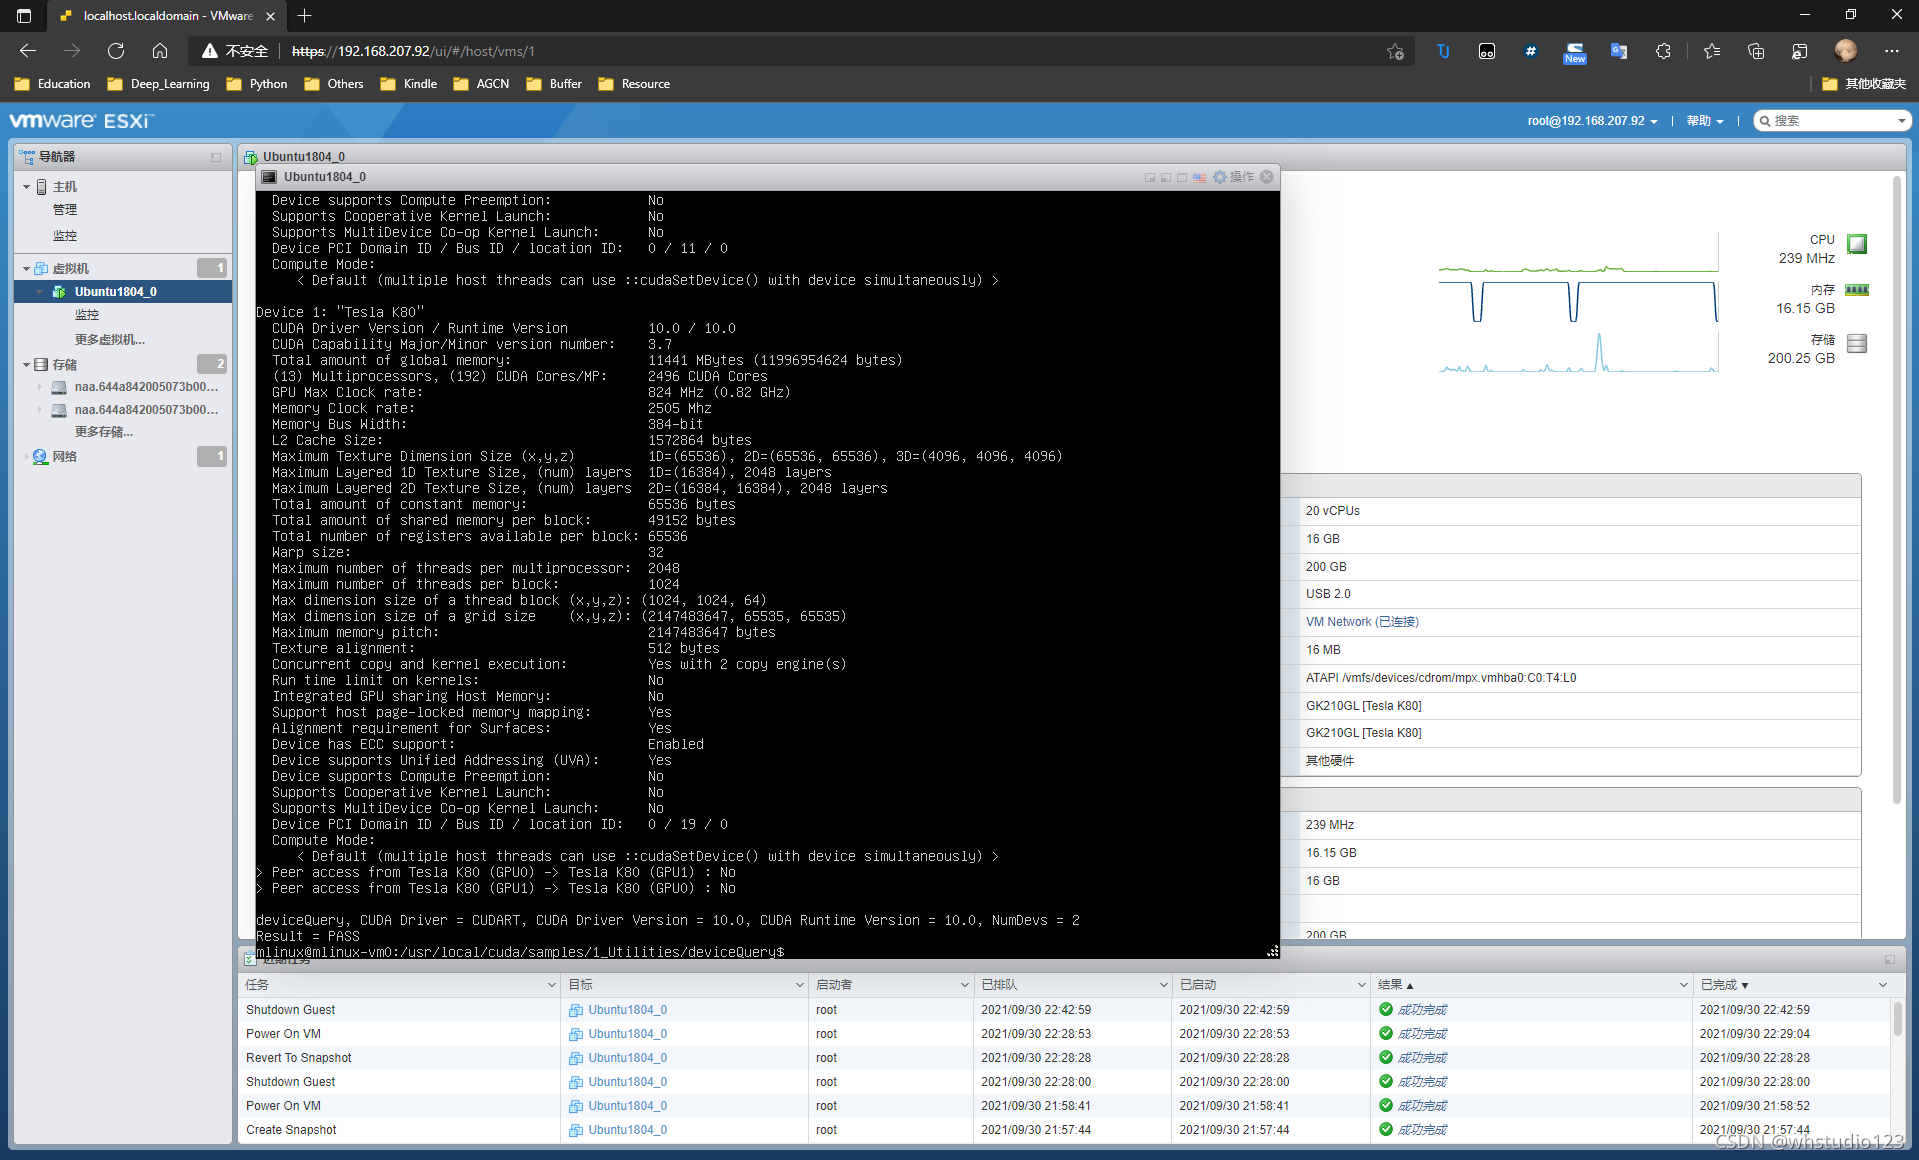This screenshot has height=1160, width=1919.
Task: Select Monitor under Host
Action: [x=65, y=236]
